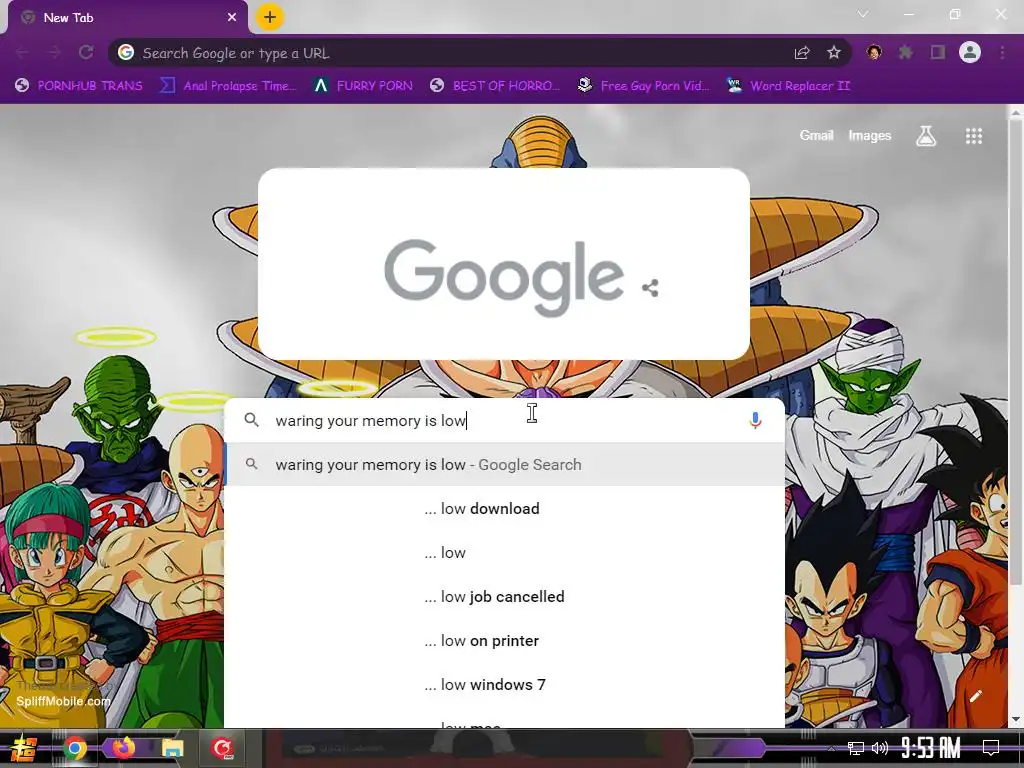Open the Chrome profile avatar
This screenshot has width=1024, height=768.
tap(970, 52)
